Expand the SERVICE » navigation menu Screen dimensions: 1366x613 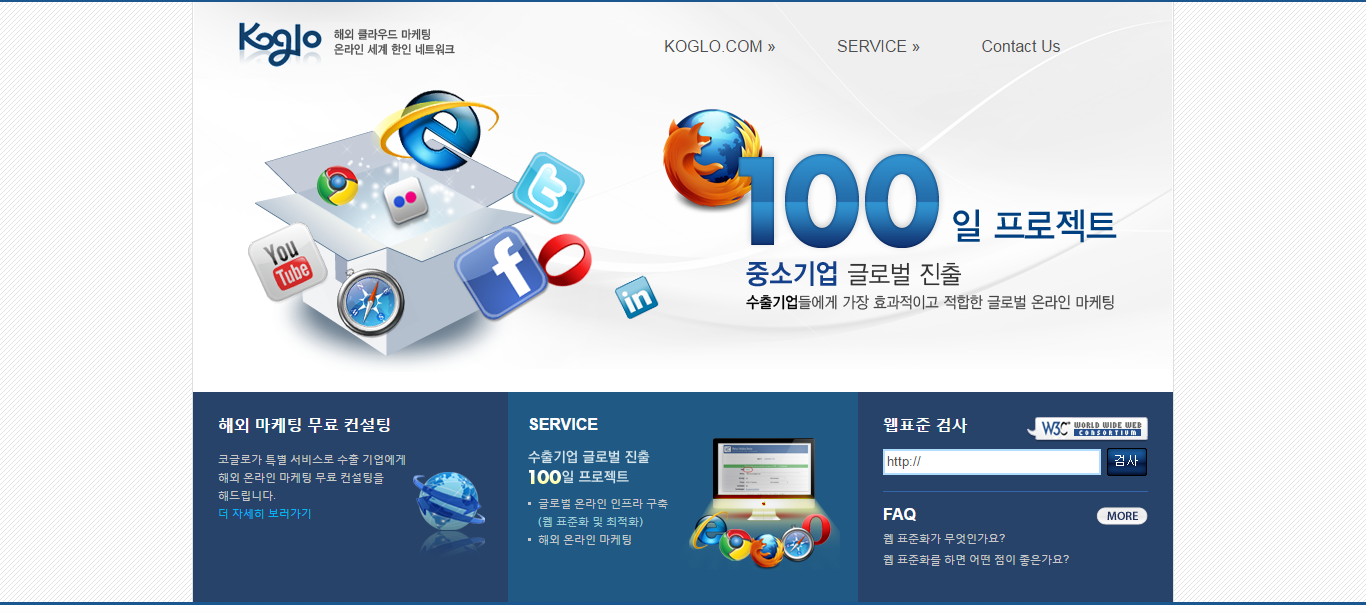point(878,47)
